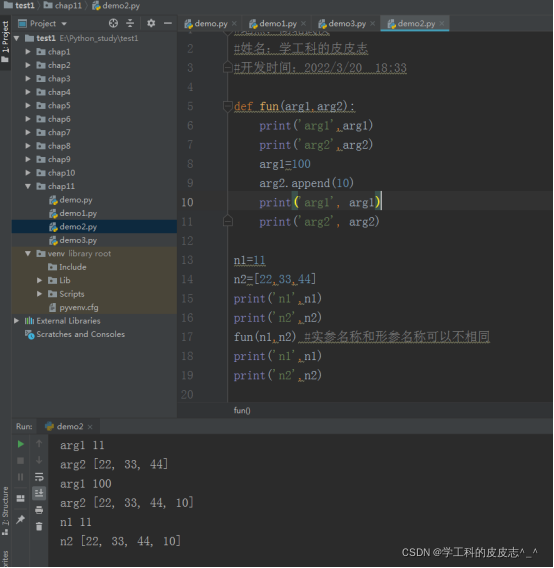Click the locate-file crosshair icon in Project panel
This screenshot has width=554, height=568.
click(113, 24)
